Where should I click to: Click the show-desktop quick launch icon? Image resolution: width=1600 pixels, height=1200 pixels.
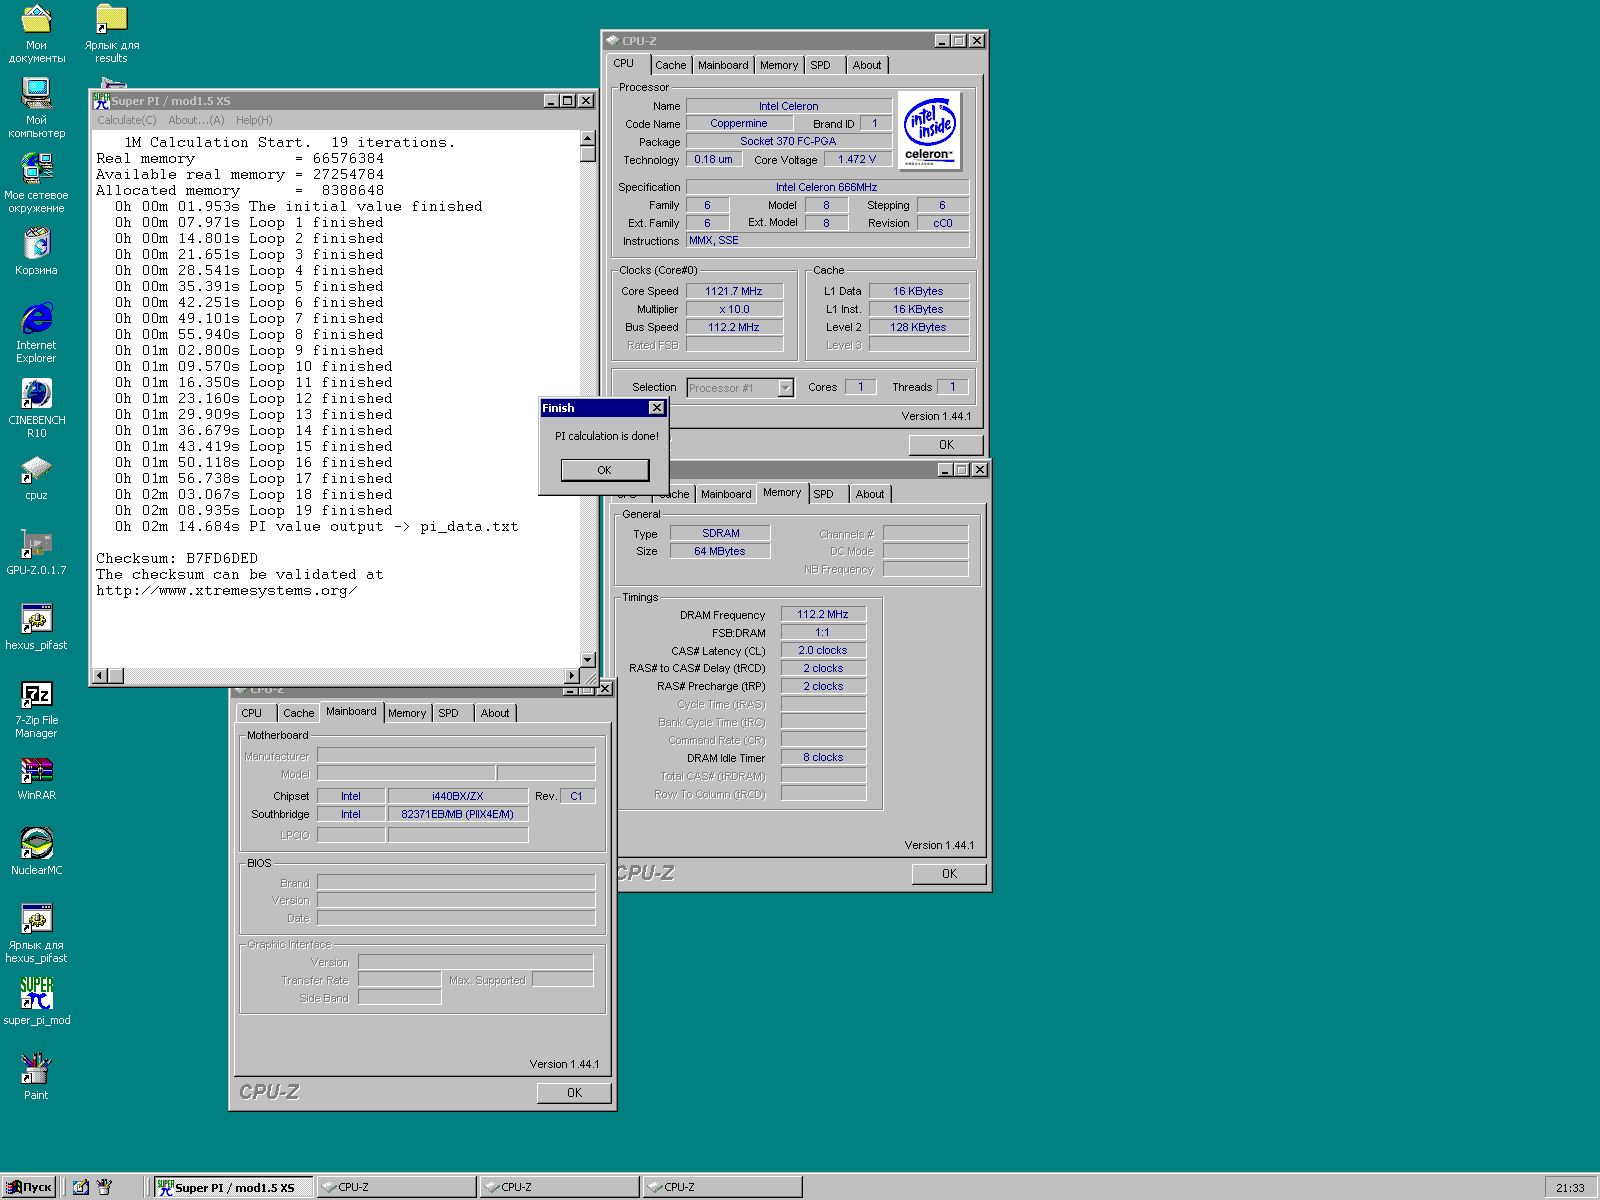81,1187
